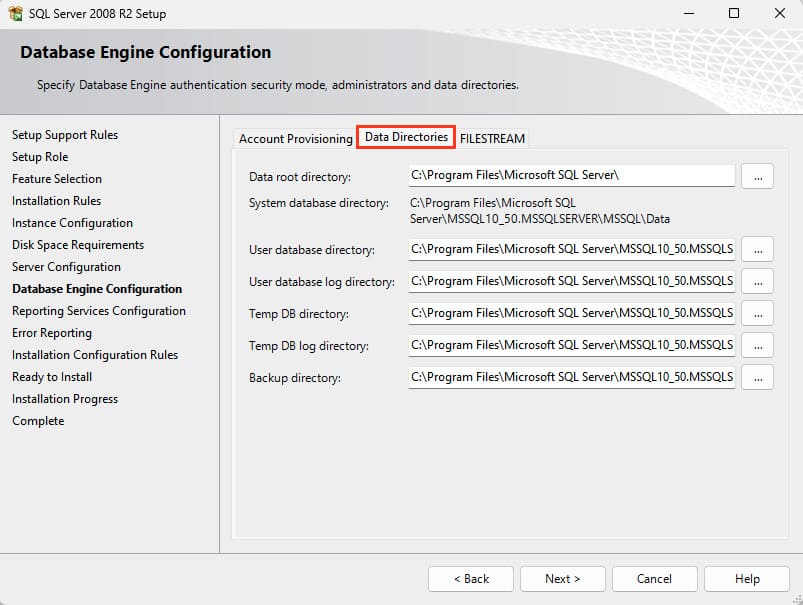Close the SQL Server 2008 R2 Setup window
The width and height of the screenshot is (803, 605).
tap(779, 13)
